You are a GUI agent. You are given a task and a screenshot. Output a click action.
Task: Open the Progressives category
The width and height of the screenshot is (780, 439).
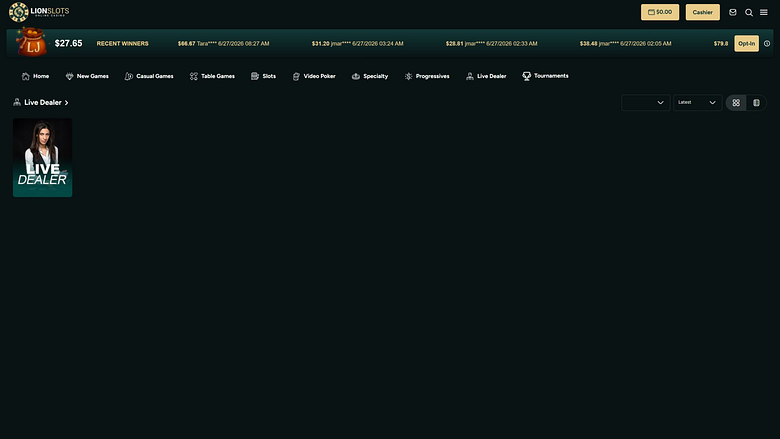point(427,76)
